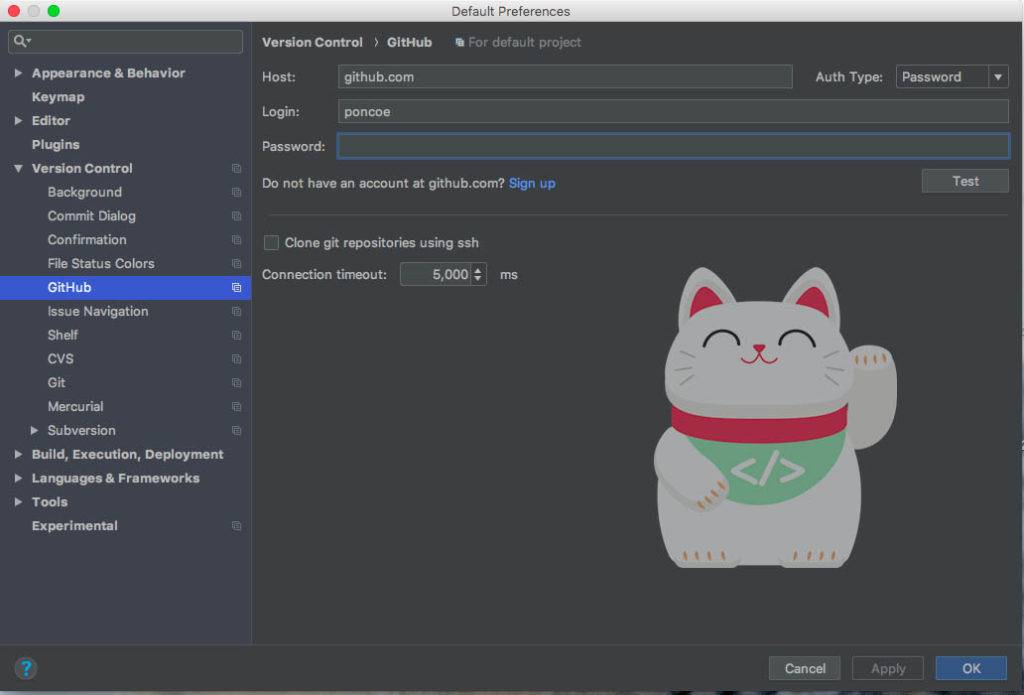Click Version Control in the breadcrumb
This screenshot has width=1024, height=695.
point(312,42)
